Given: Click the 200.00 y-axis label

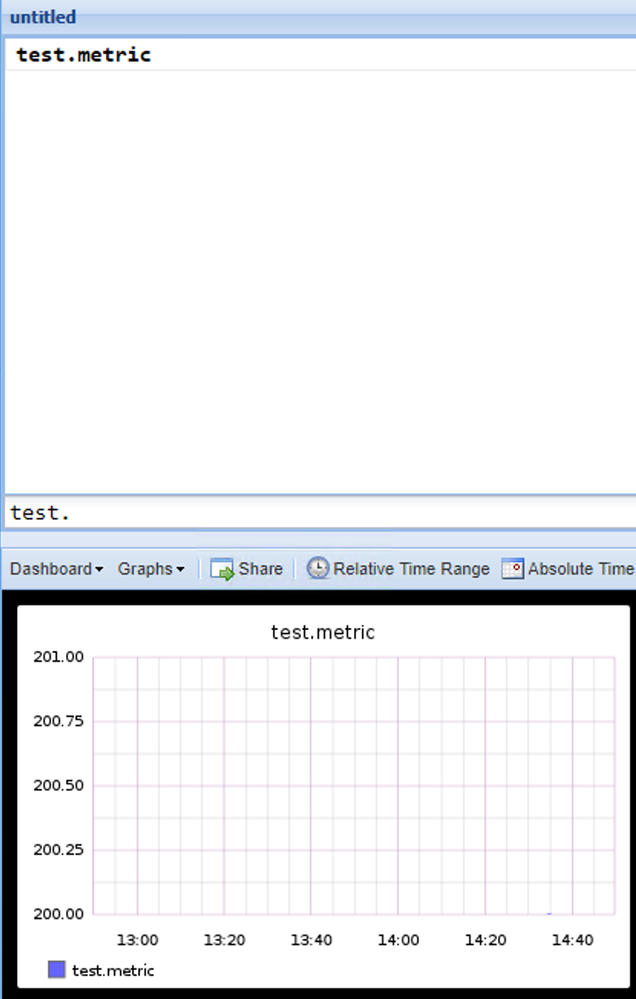Looking at the screenshot, I should 59,914.
